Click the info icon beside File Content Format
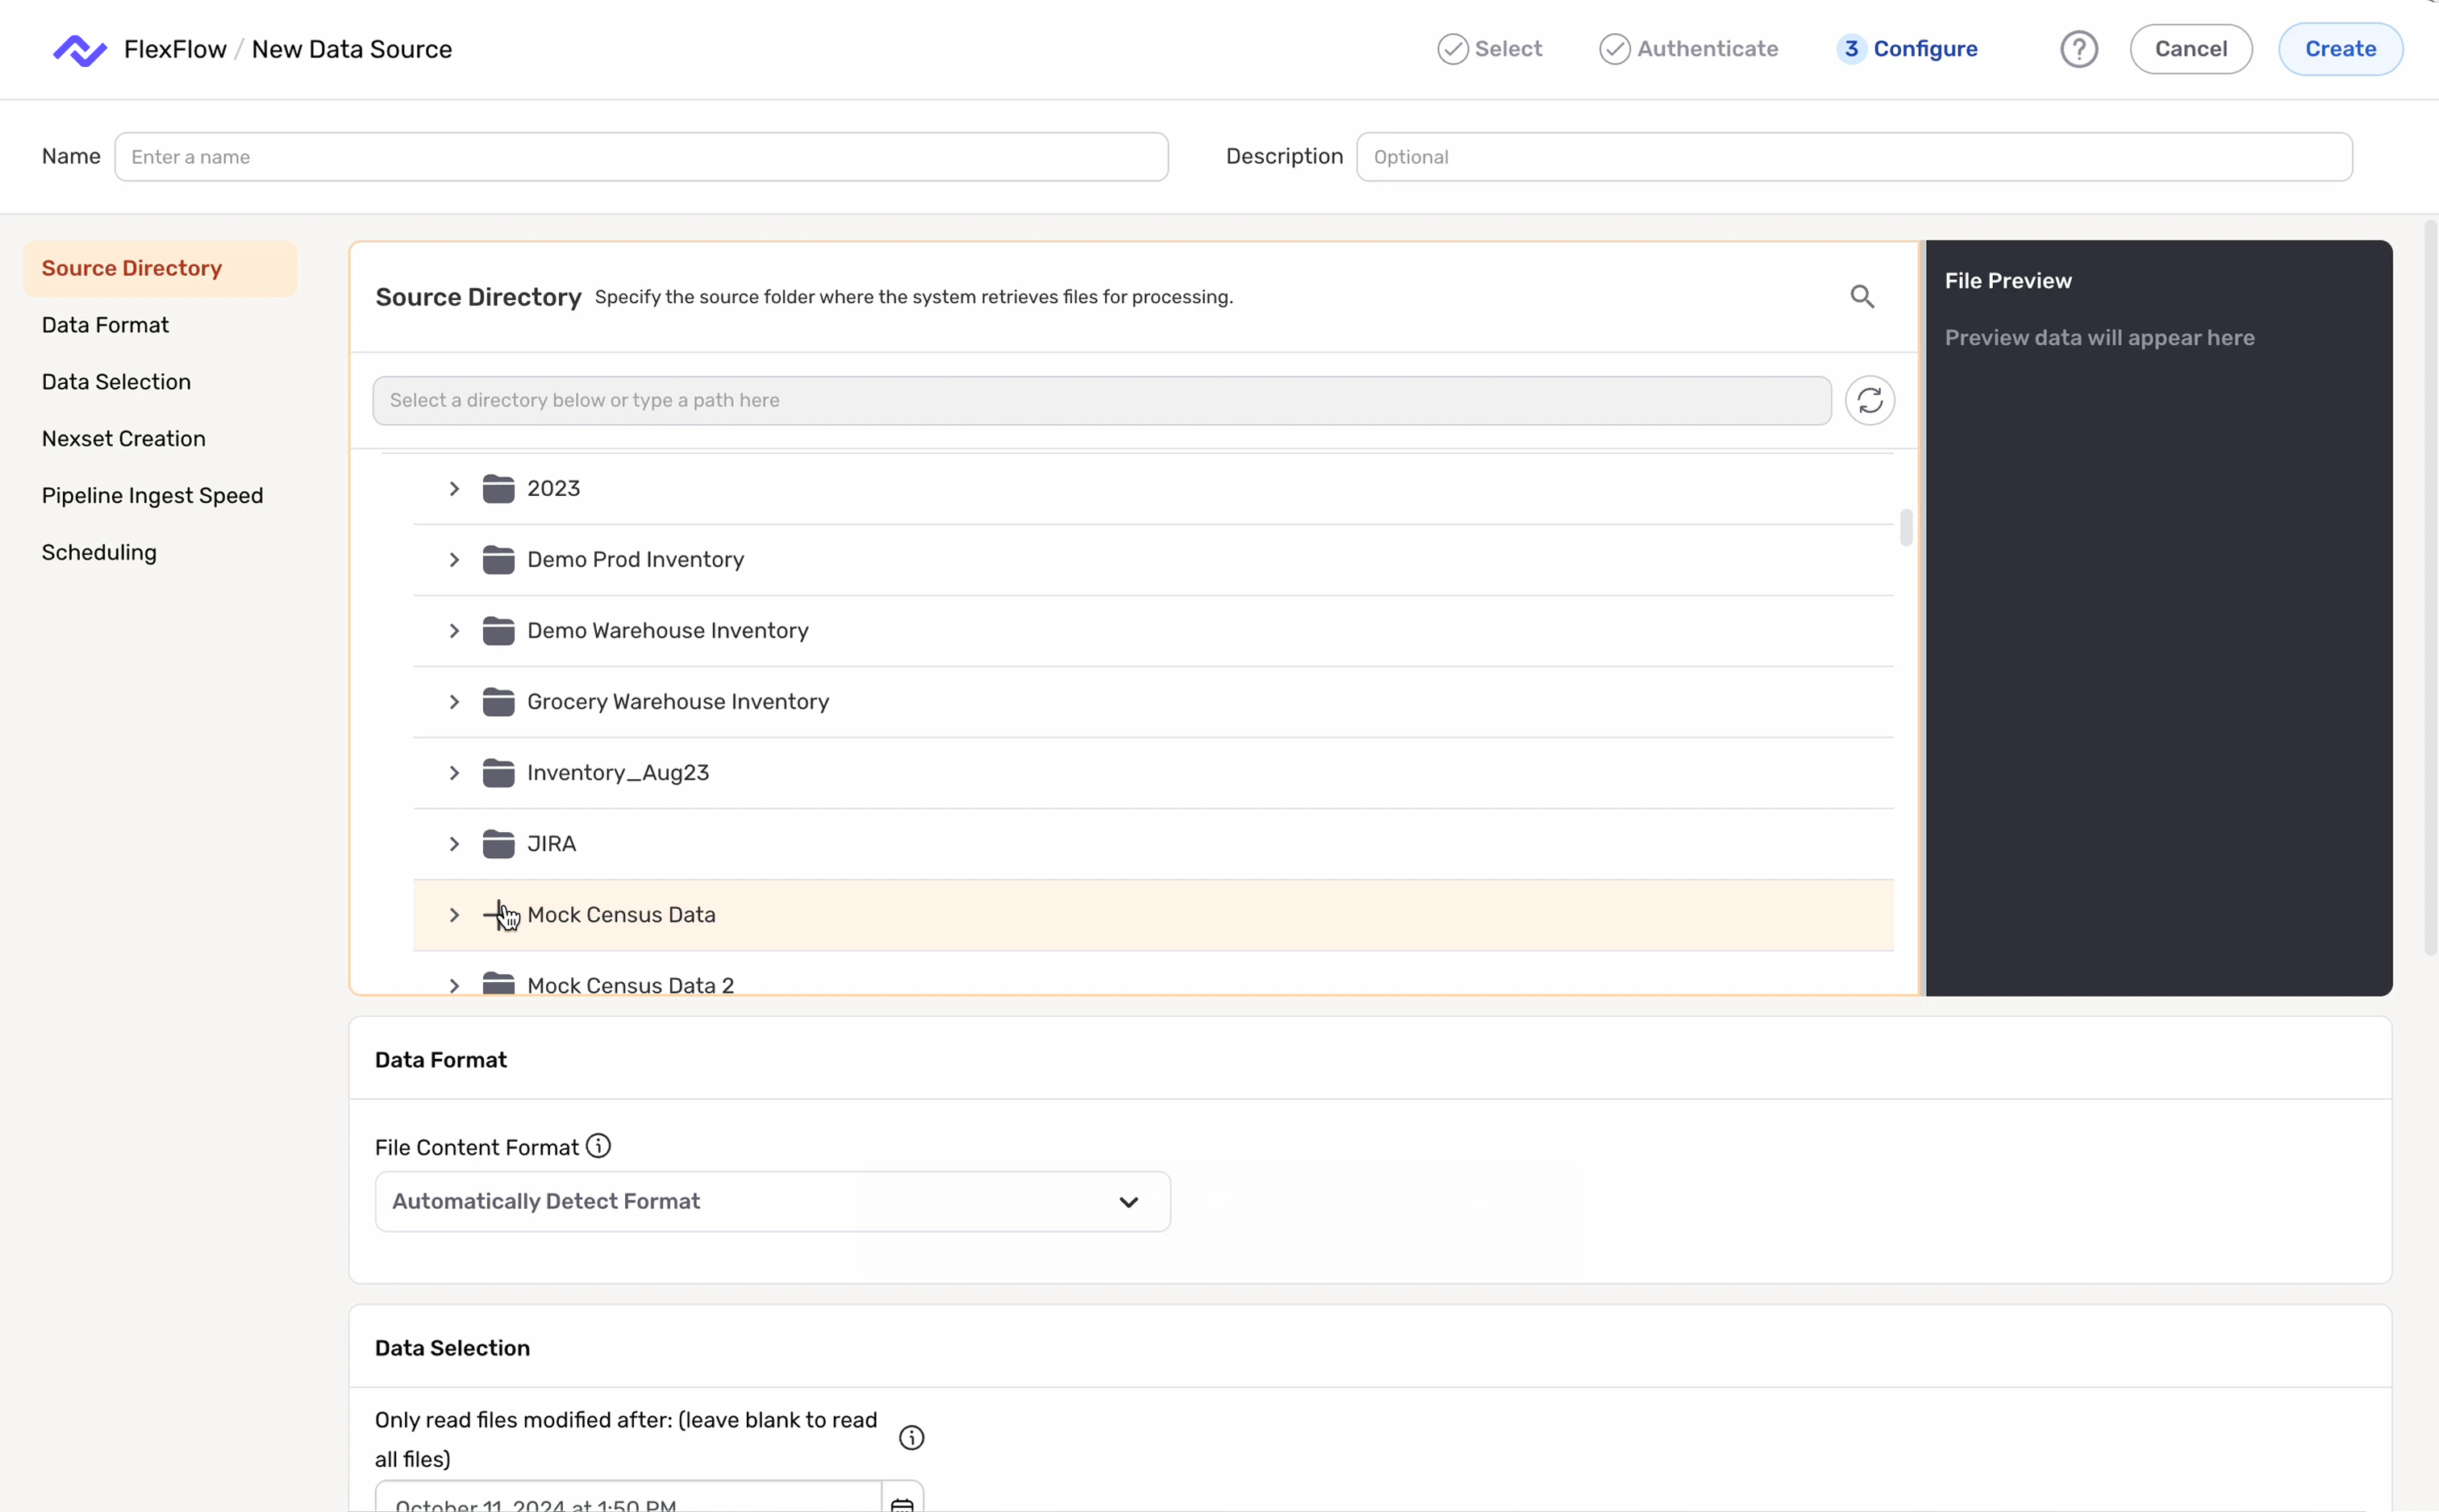The width and height of the screenshot is (2439, 1512). 597,1145
